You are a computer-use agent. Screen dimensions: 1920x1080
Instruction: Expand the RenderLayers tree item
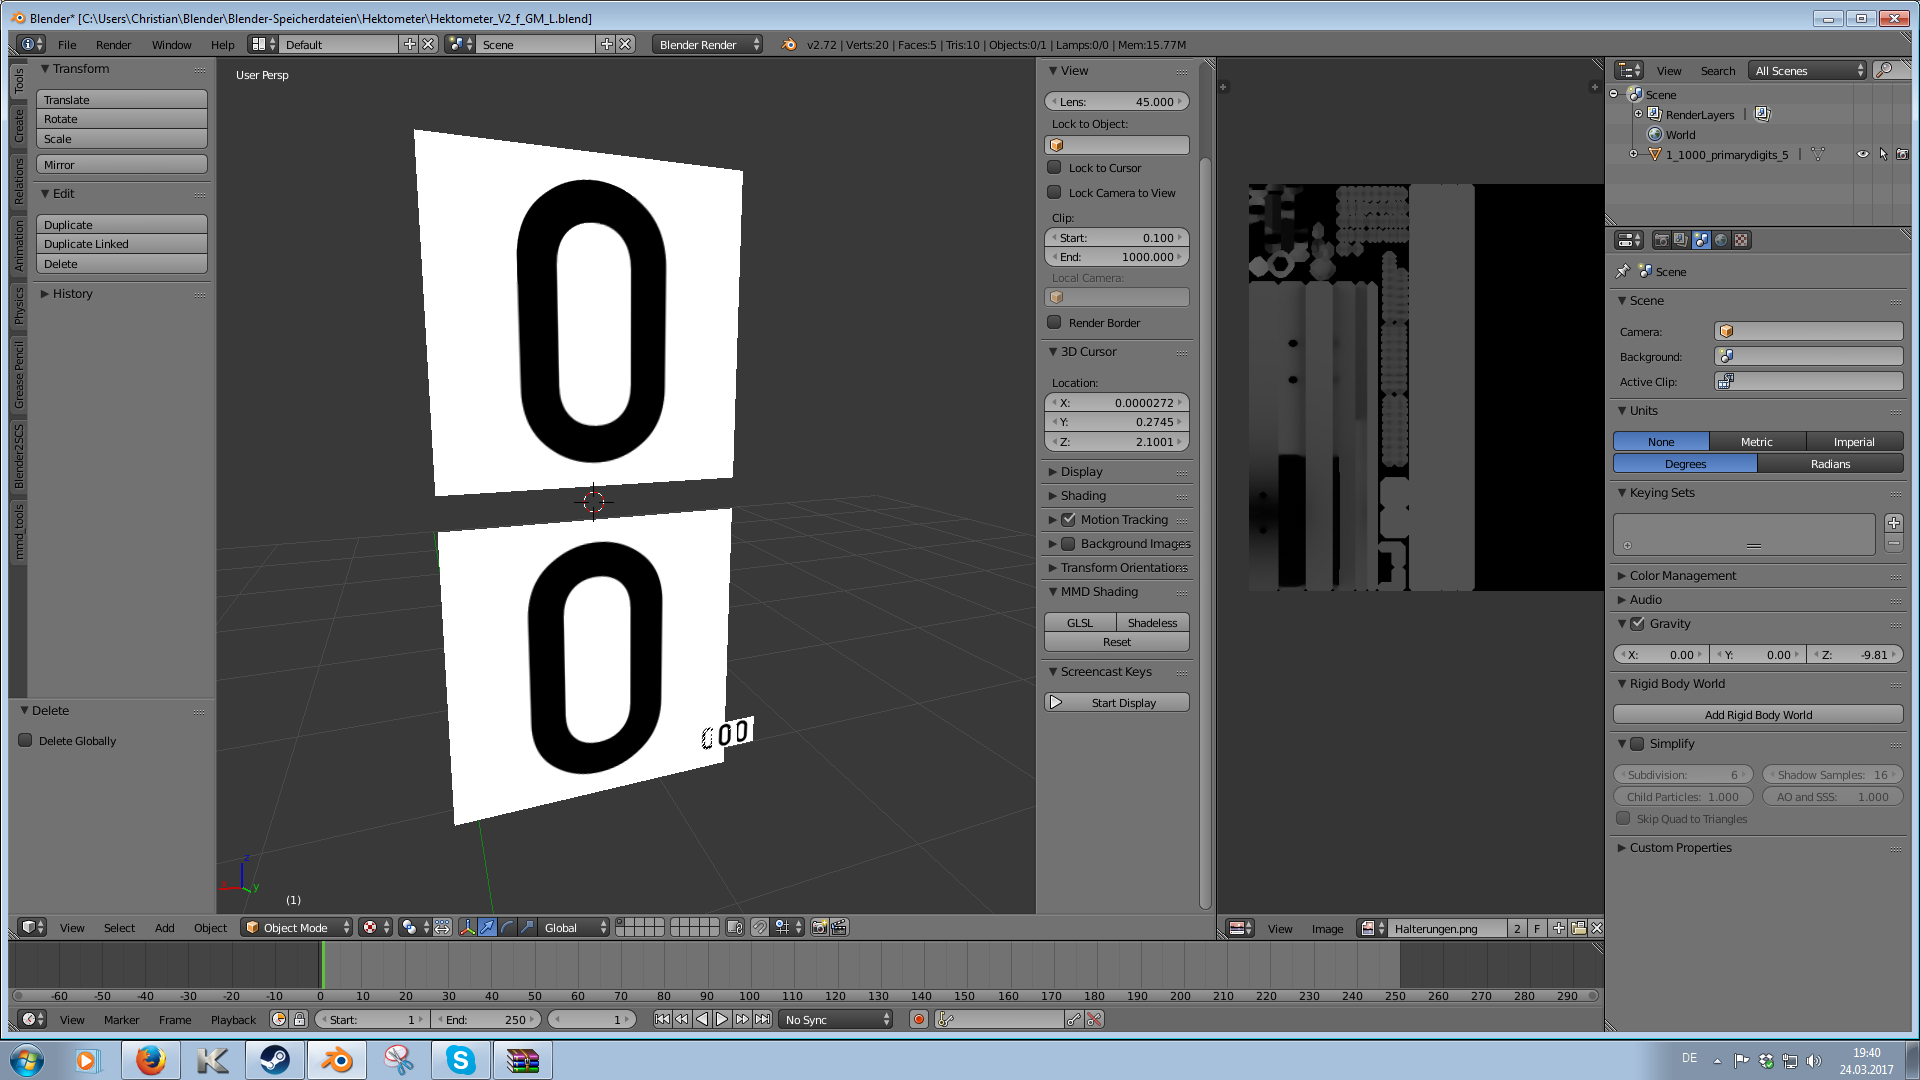(1638, 114)
